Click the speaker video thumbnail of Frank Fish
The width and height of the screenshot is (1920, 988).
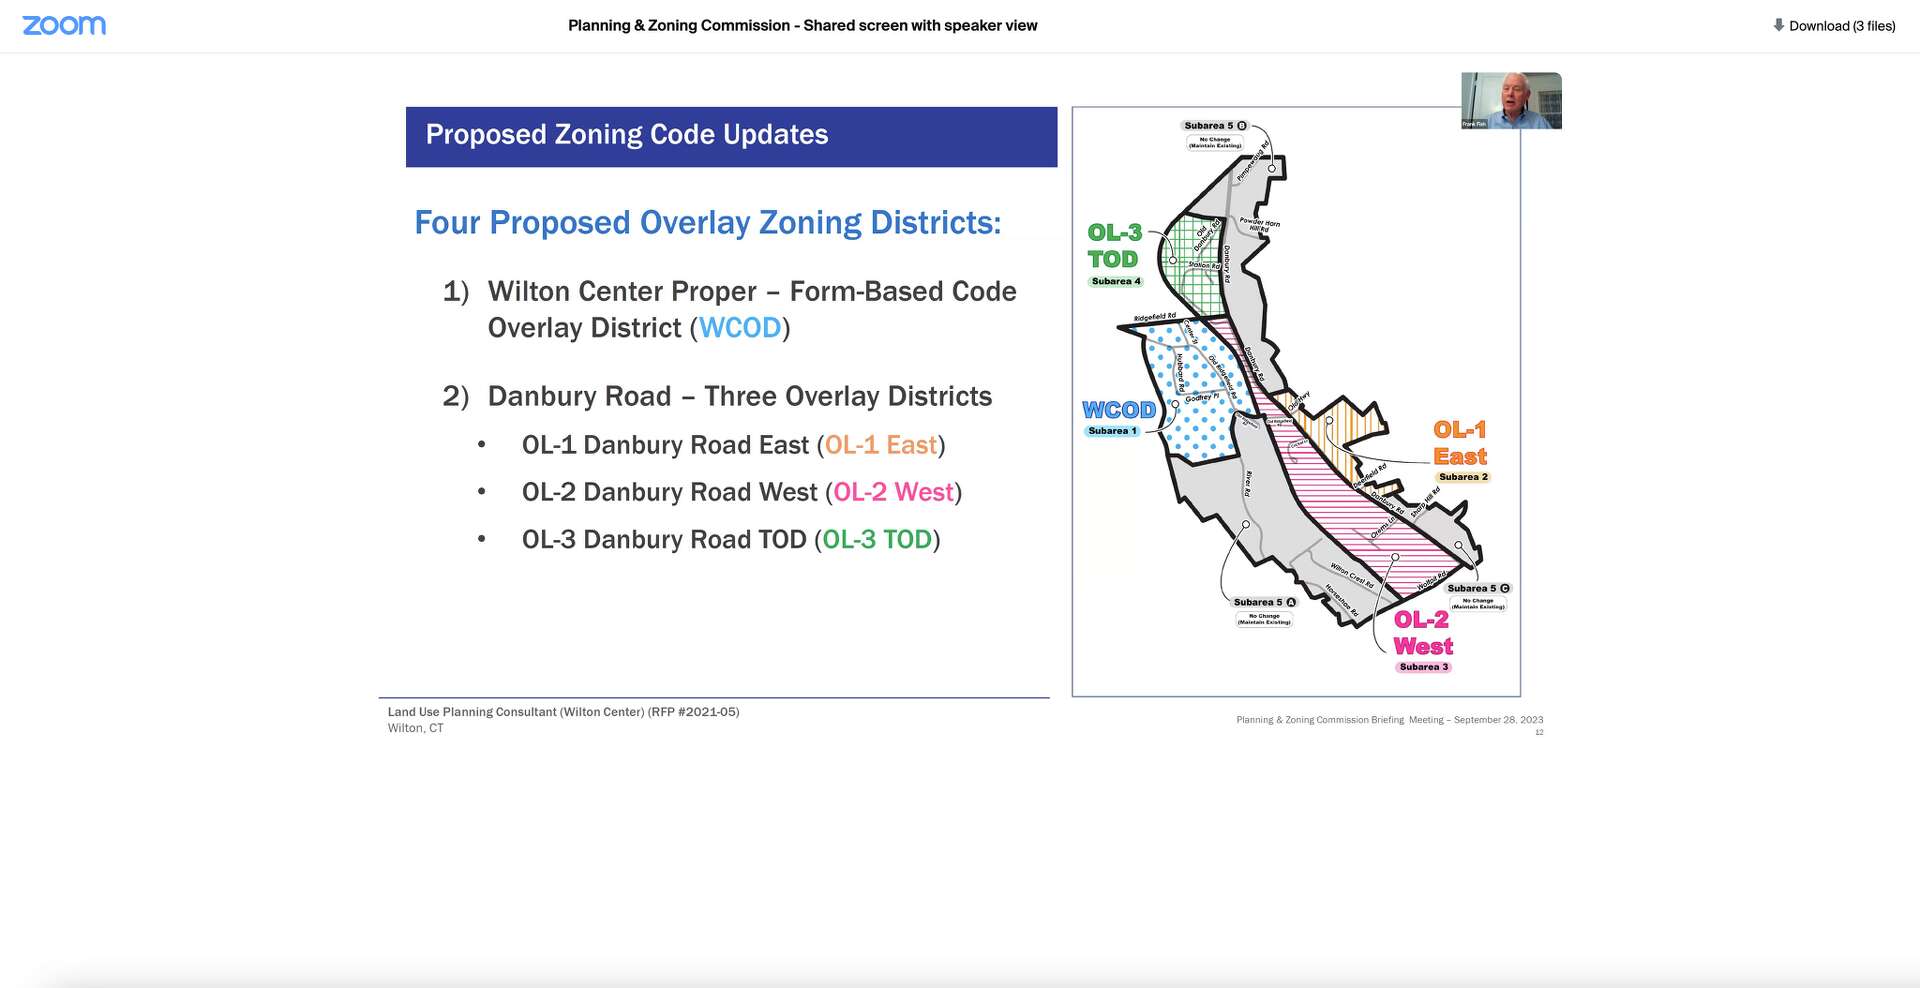(x=1511, y=101)
